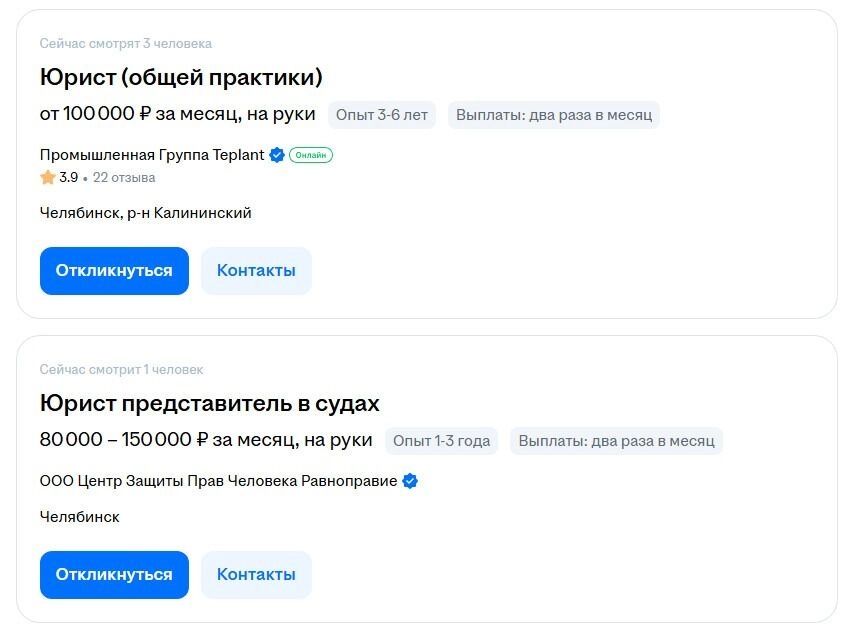
Task: Click the Челябинск, р-н Калининский location
Action: (x=146, y=213)
